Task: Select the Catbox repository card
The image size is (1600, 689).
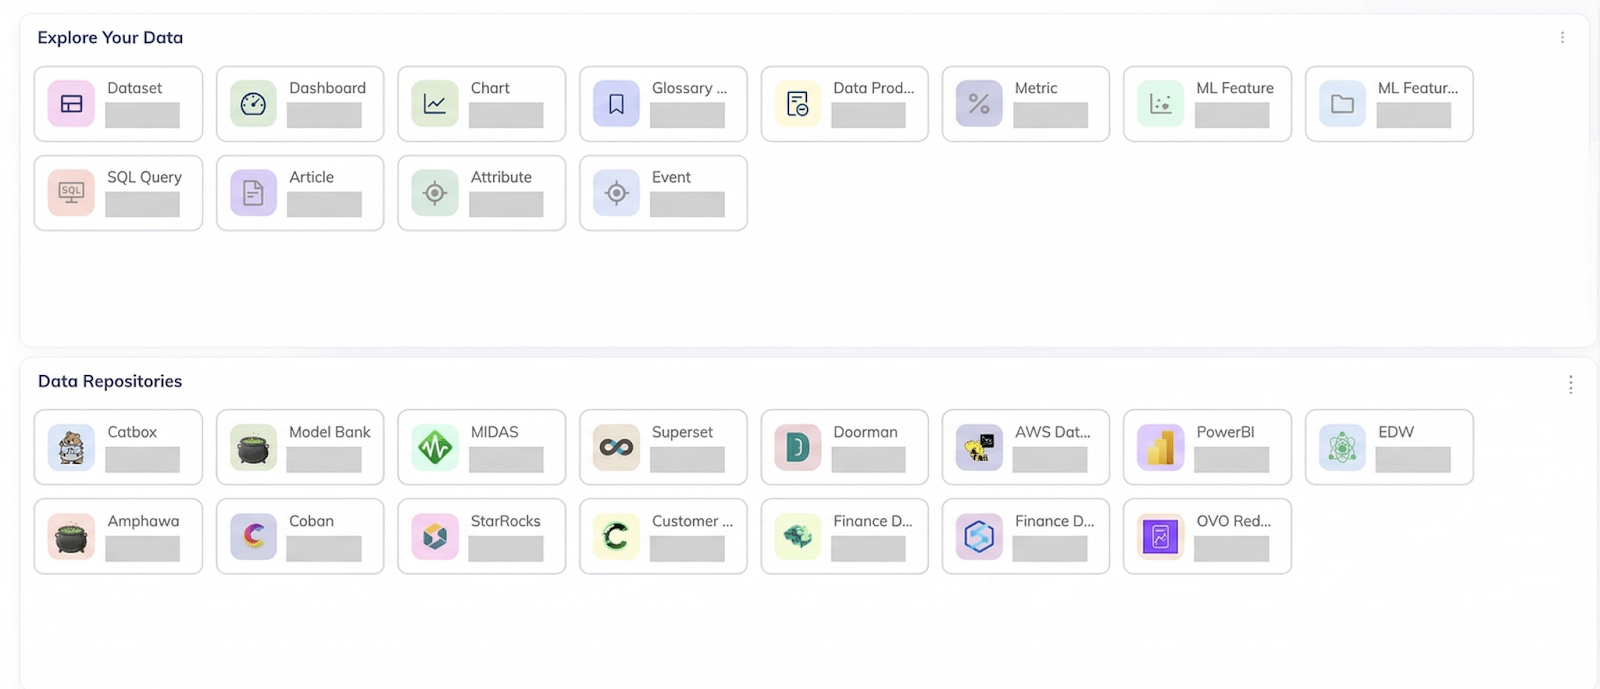Action: [x=118, y=447]
